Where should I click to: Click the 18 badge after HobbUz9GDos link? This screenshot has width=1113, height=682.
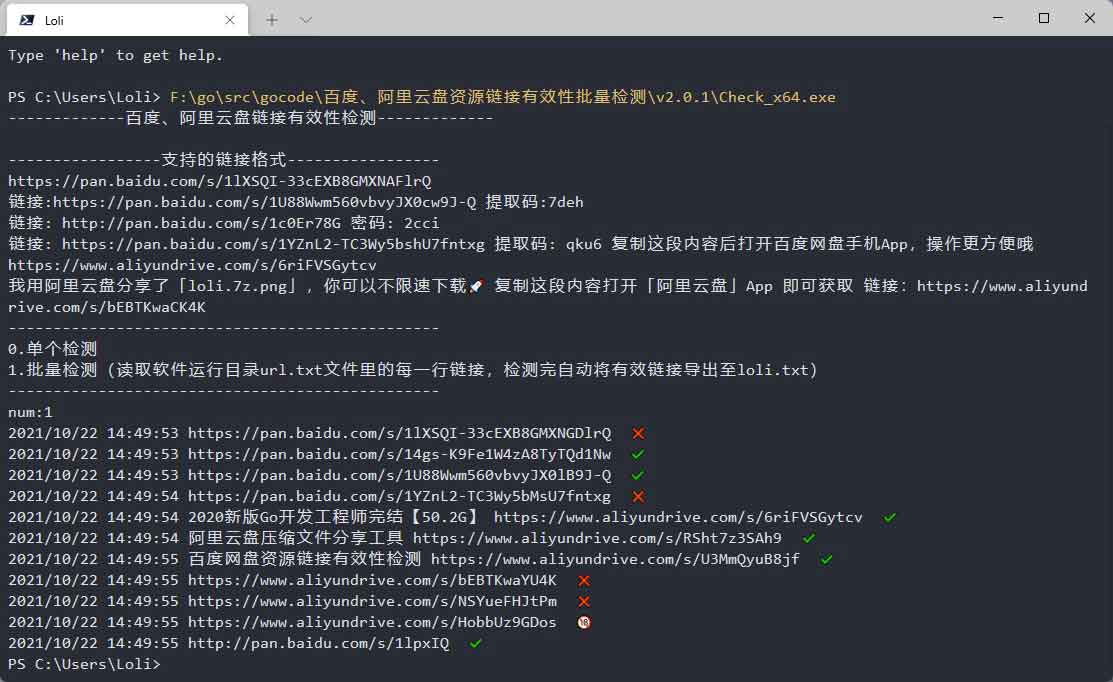583,622
